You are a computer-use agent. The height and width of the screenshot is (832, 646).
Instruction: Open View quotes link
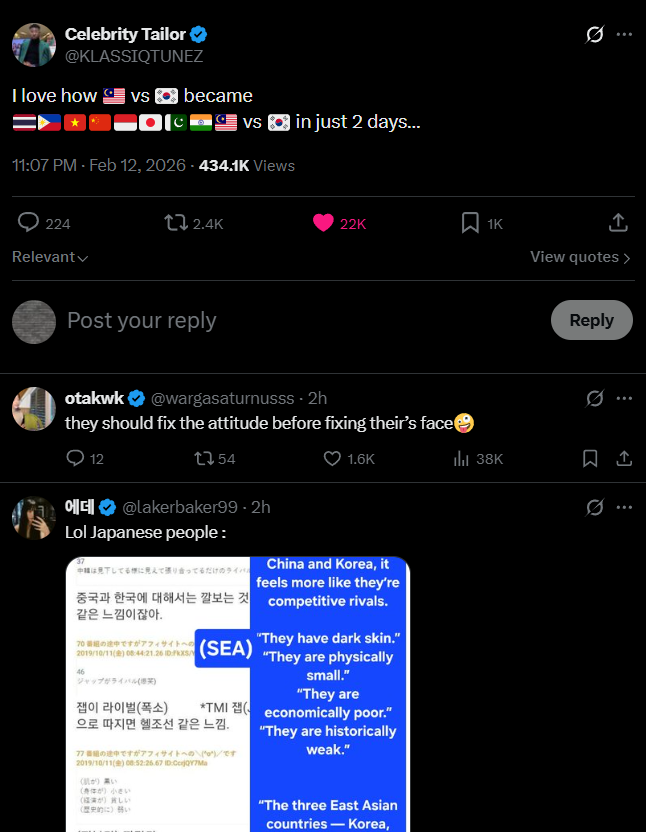tap(580, 257)
